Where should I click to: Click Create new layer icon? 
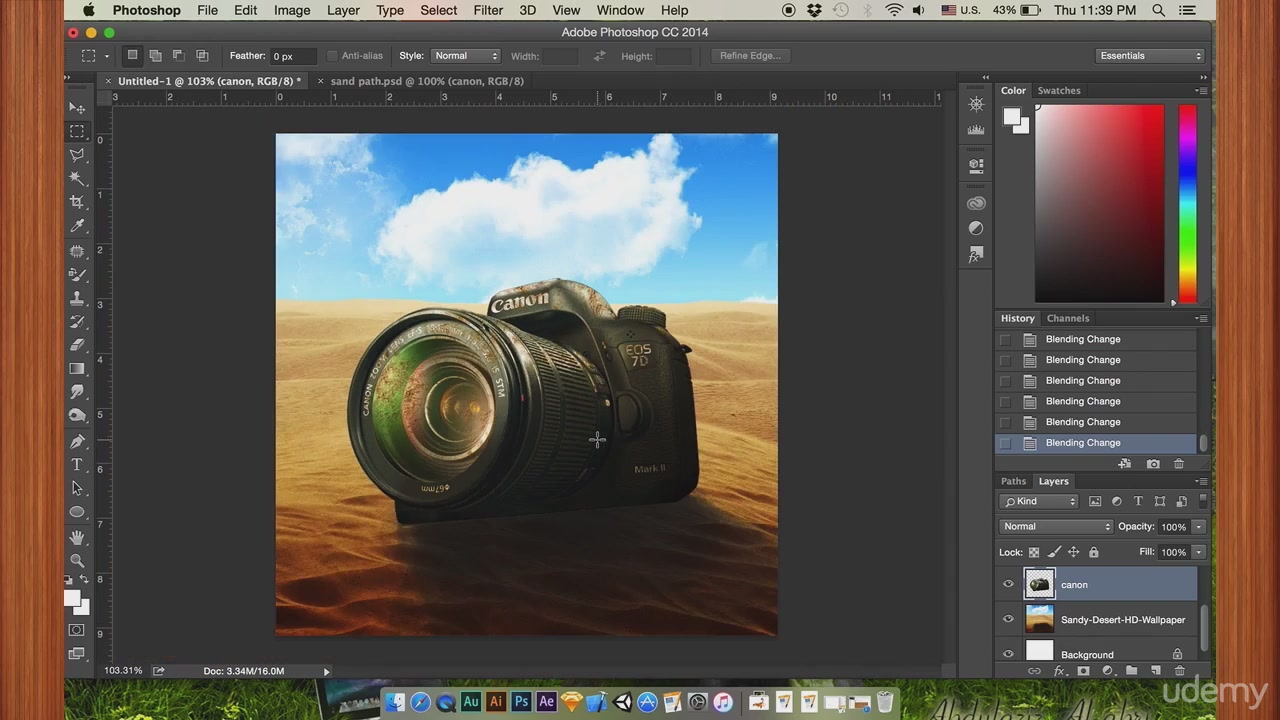(1155, 671)
